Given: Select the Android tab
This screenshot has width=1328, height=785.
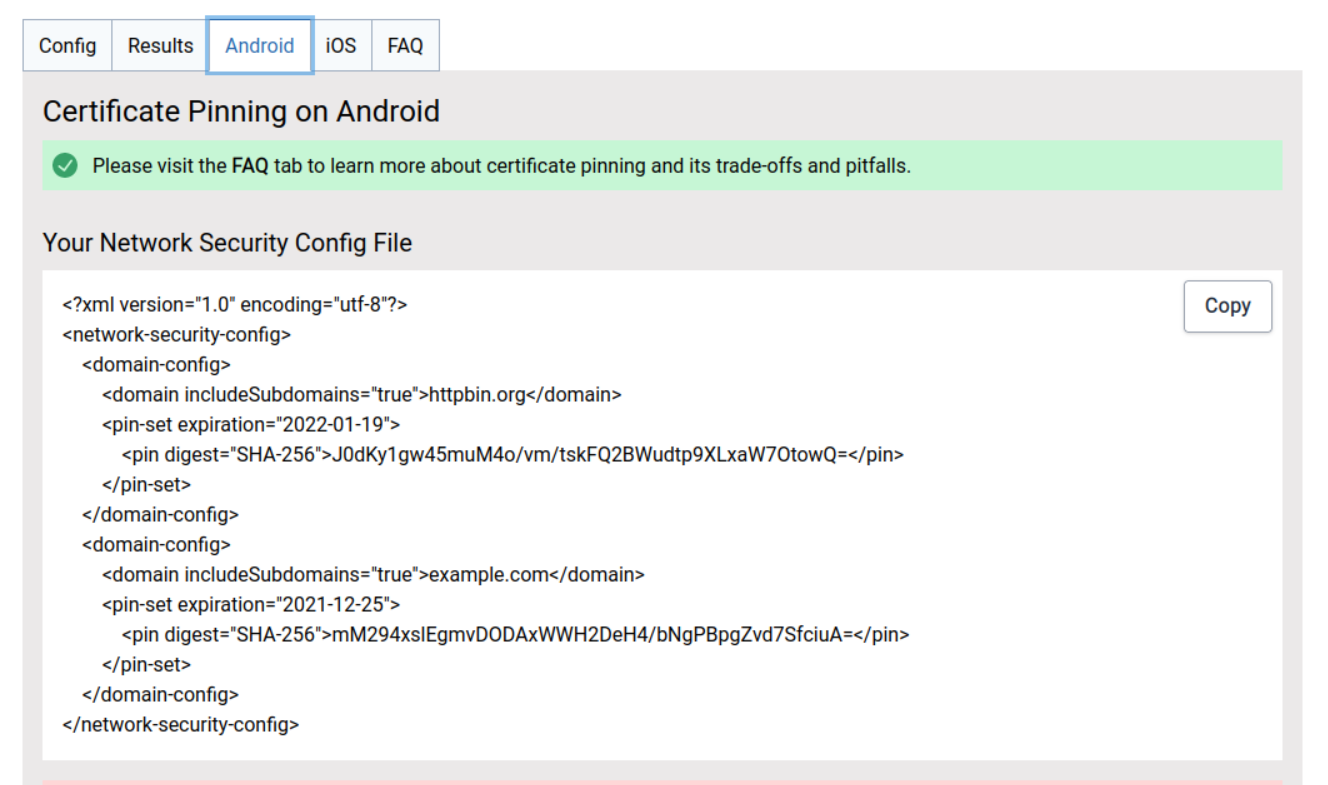Looking at the screenshot, I should tap(260, 46).
